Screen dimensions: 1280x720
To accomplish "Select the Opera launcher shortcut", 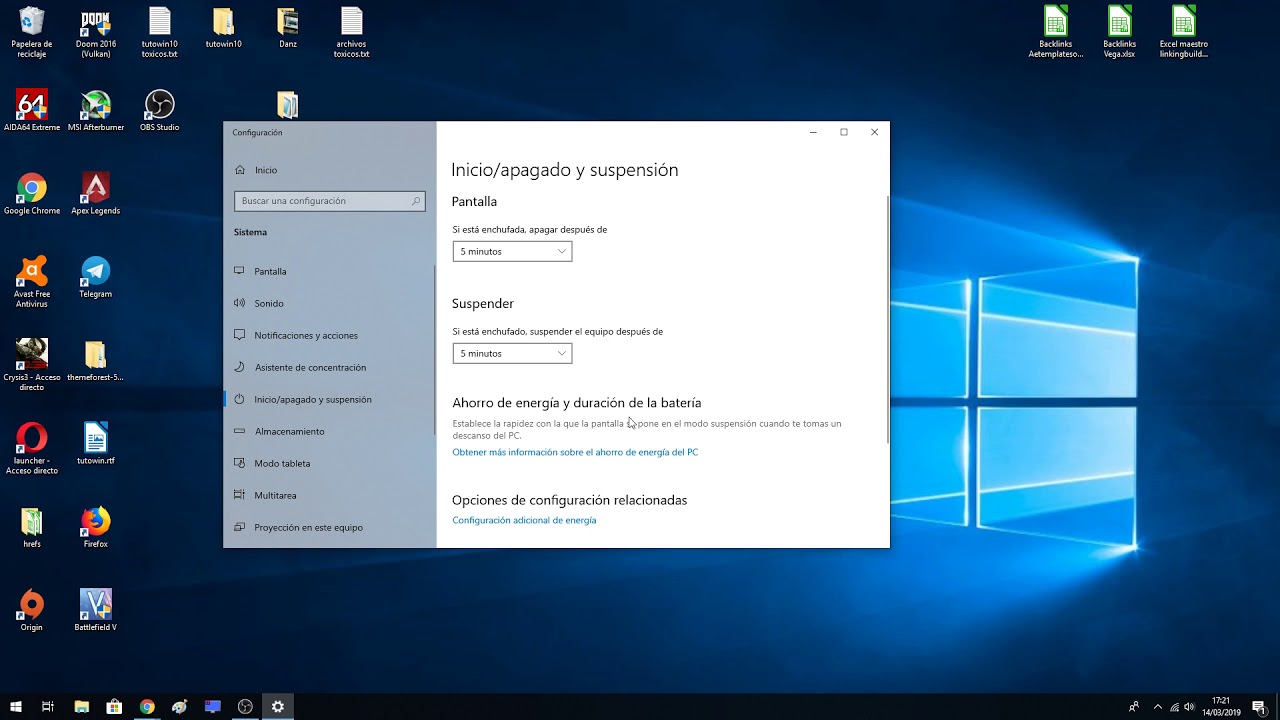I will 32,447.
